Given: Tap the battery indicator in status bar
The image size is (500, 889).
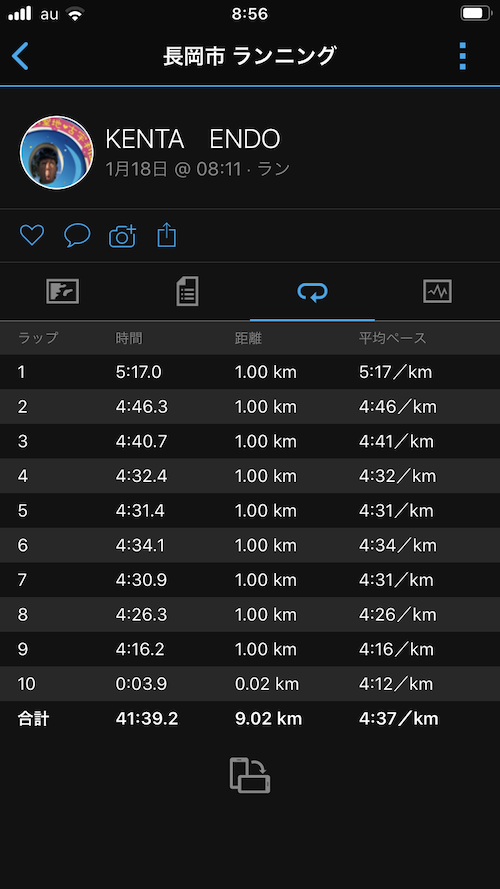Looking at the screenshot, I should tap(475, 14).
